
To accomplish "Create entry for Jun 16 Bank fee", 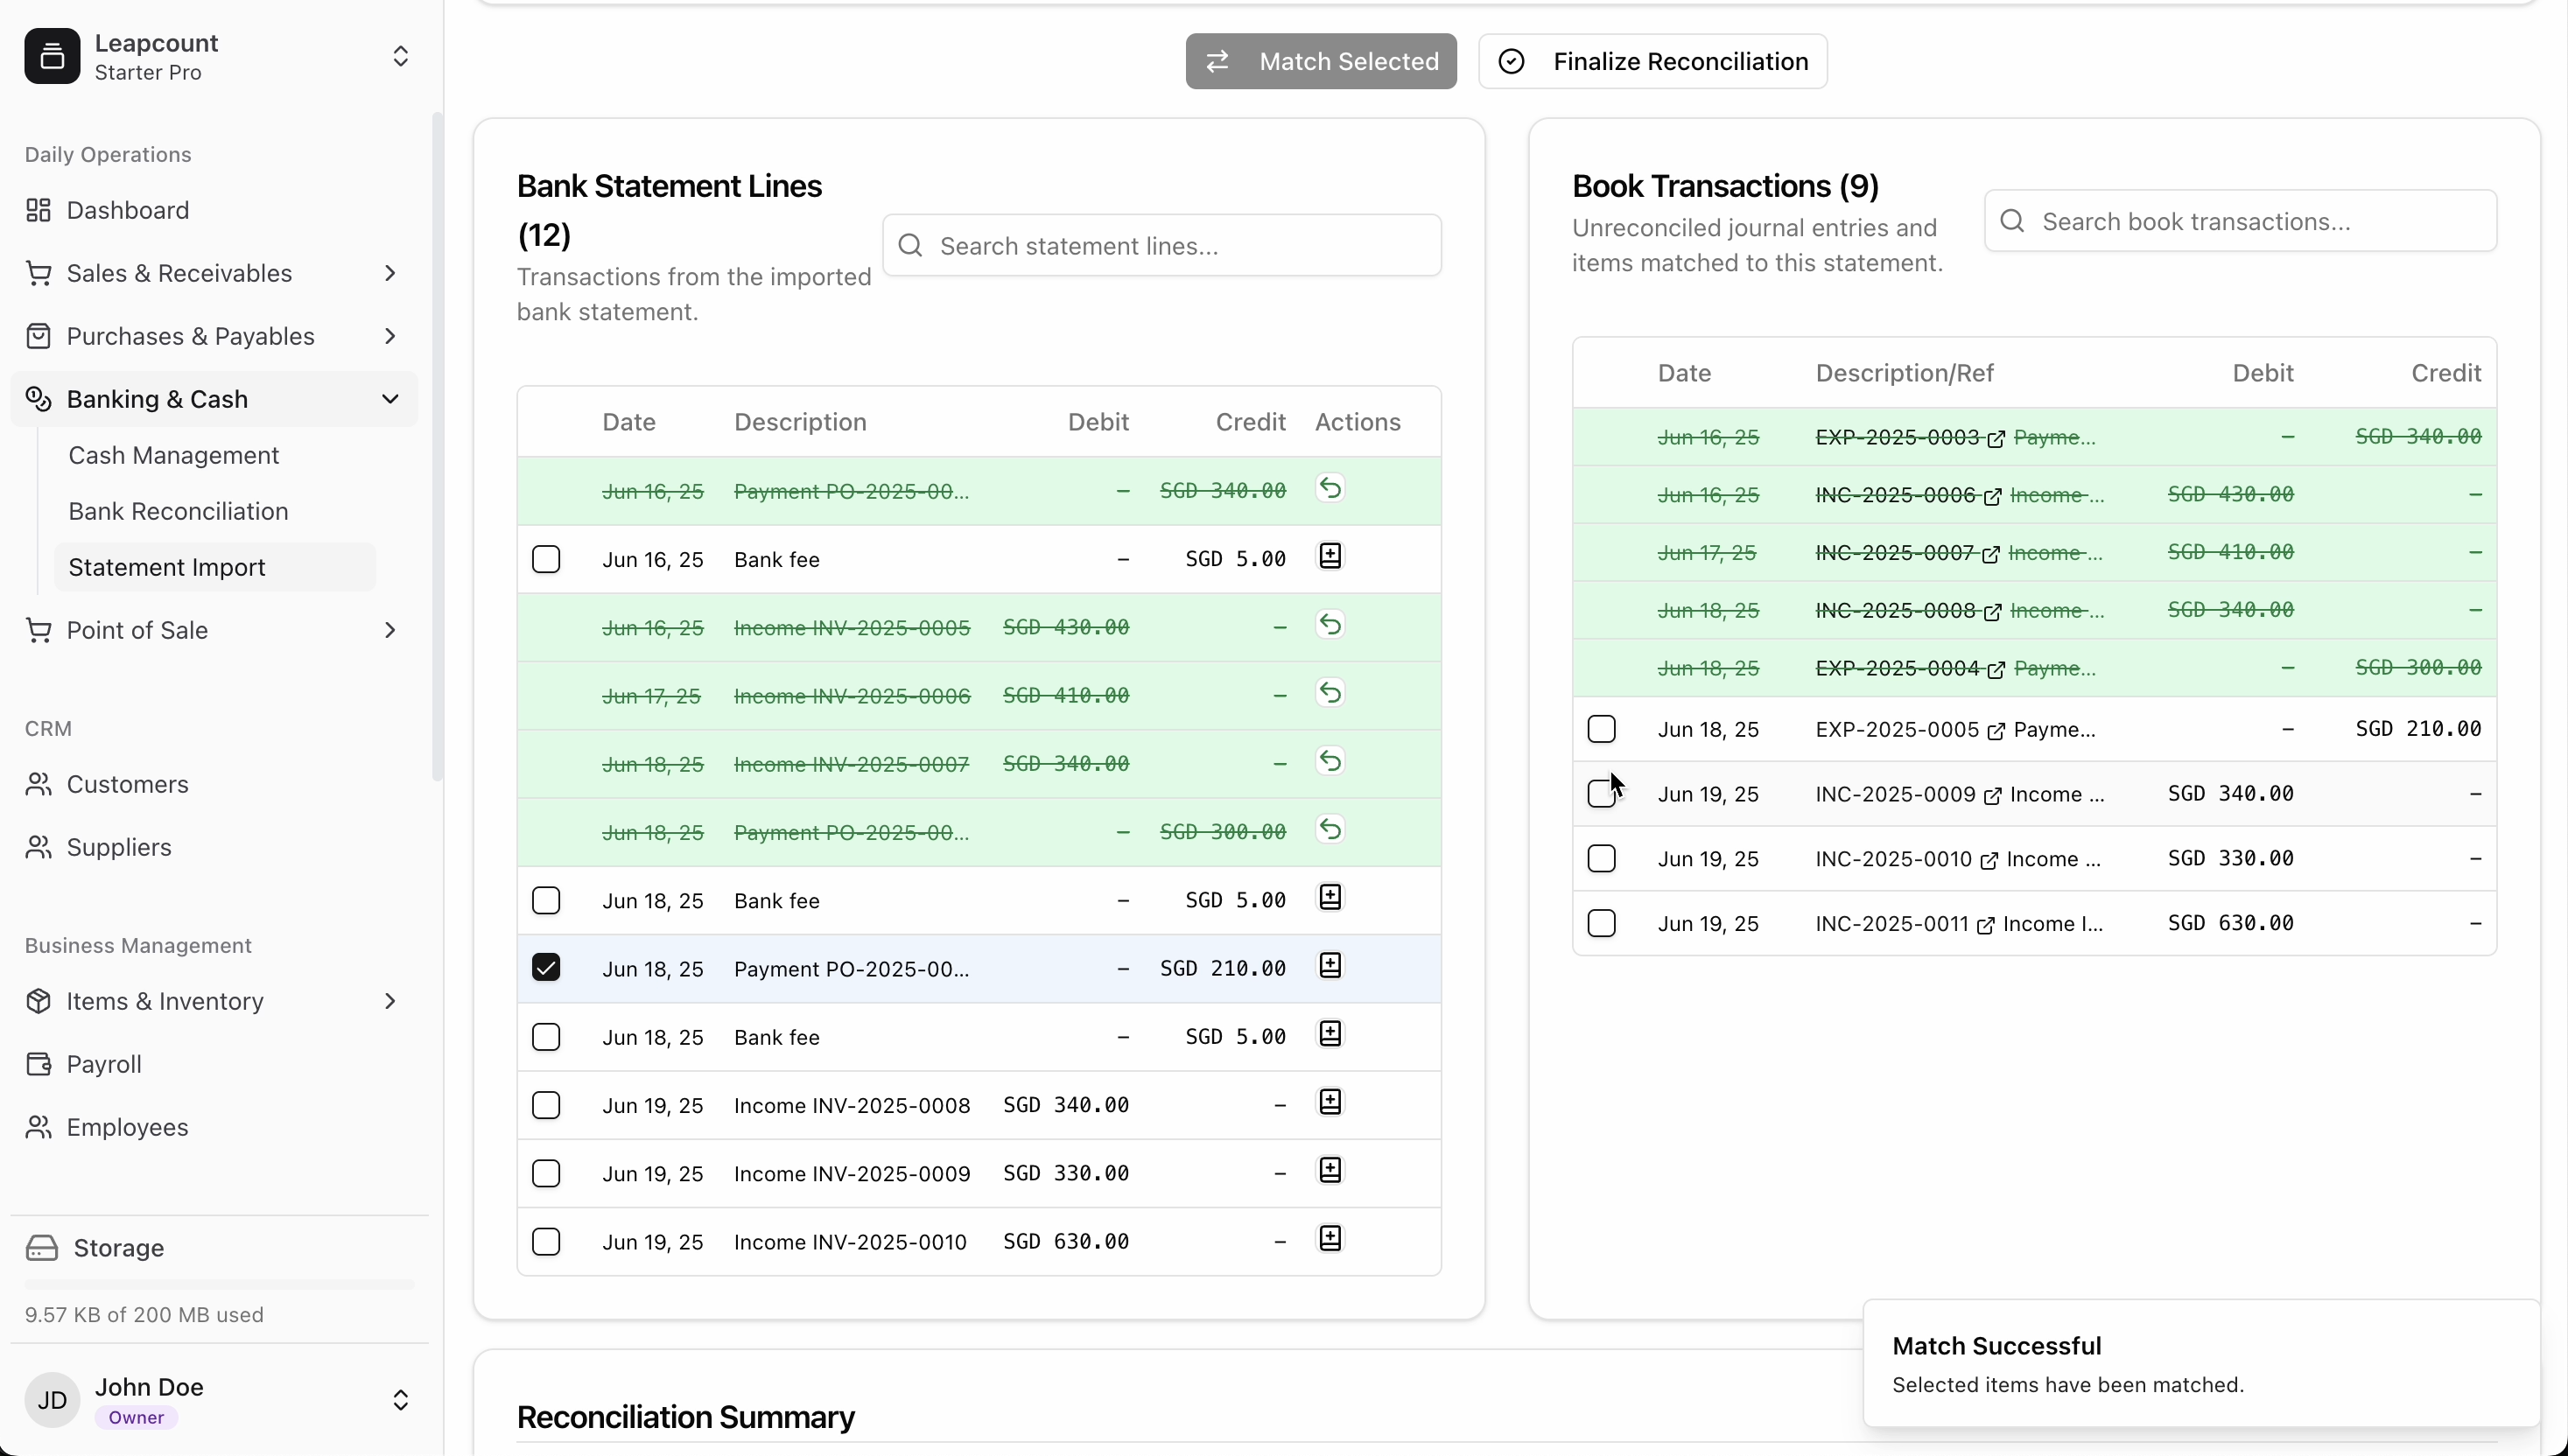I will [x=1330, y=557].
